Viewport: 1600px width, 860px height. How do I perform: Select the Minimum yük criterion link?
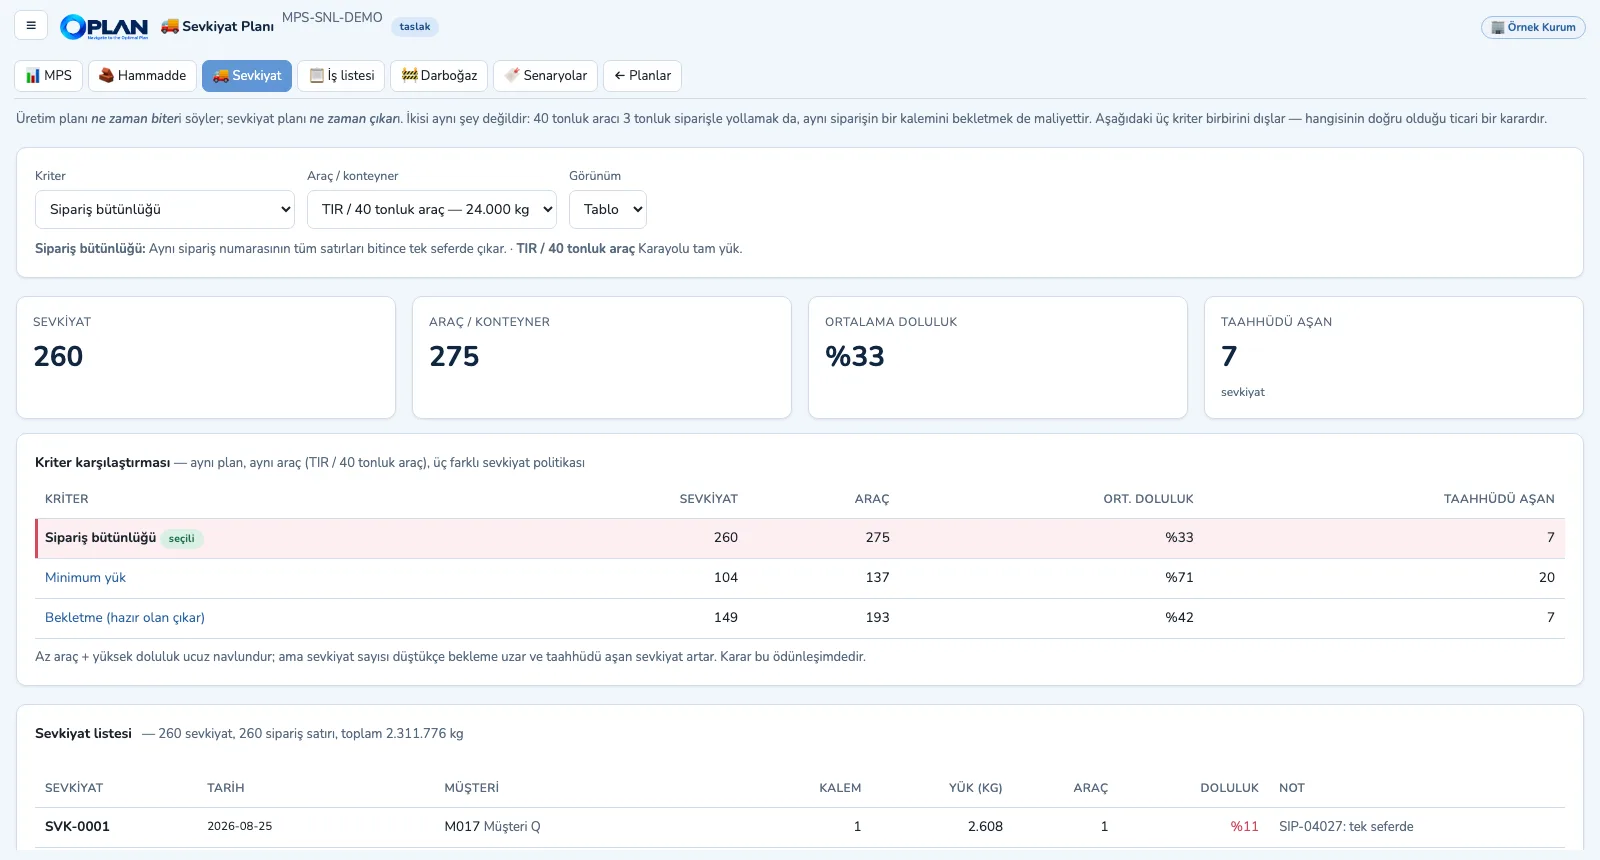[85, 578]
